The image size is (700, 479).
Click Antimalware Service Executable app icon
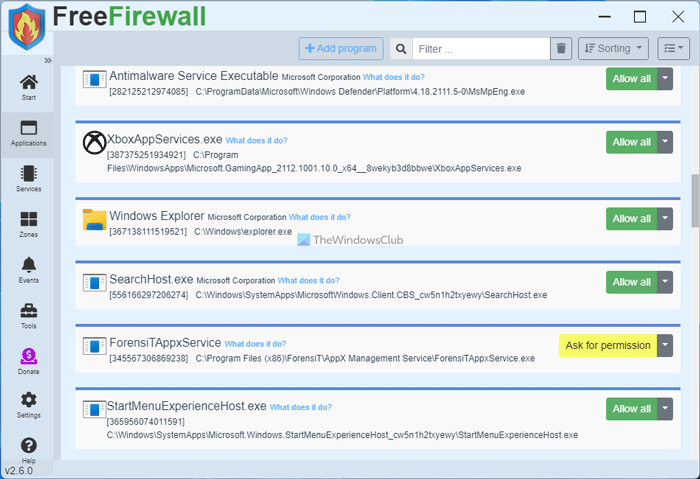click(x=94, y=79)
